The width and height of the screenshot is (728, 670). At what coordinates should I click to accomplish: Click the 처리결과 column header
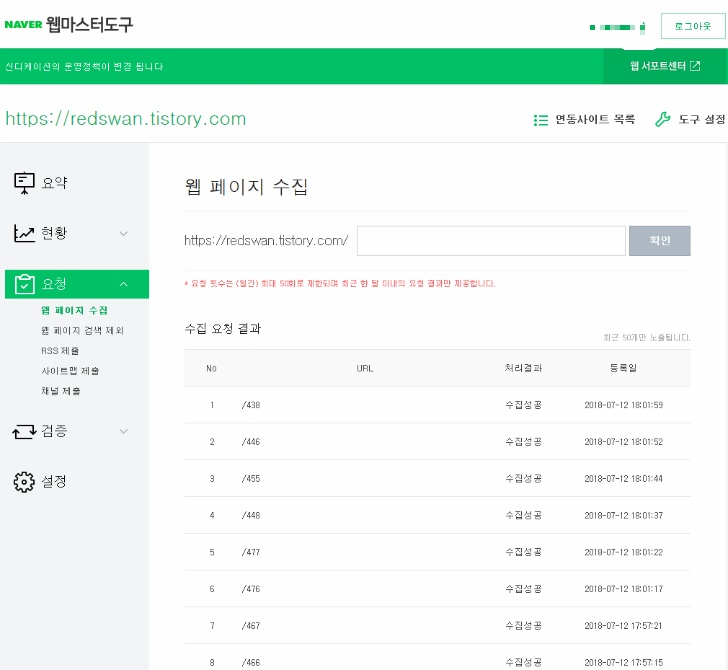click(x=523, y=368)
